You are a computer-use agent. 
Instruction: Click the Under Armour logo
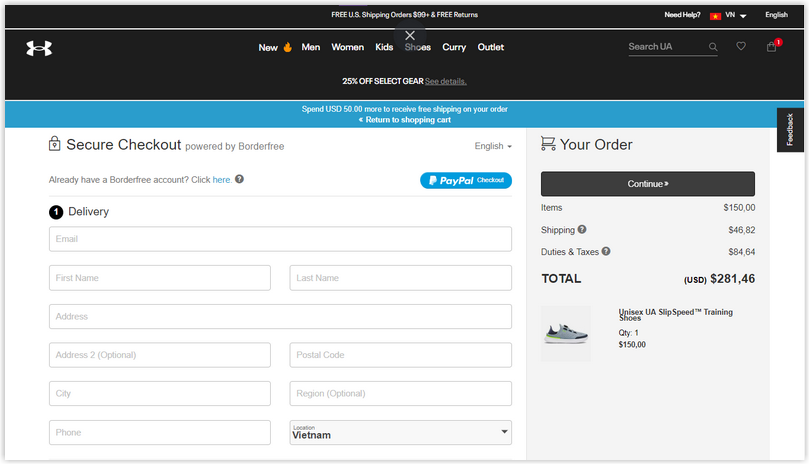pos(39,48)
